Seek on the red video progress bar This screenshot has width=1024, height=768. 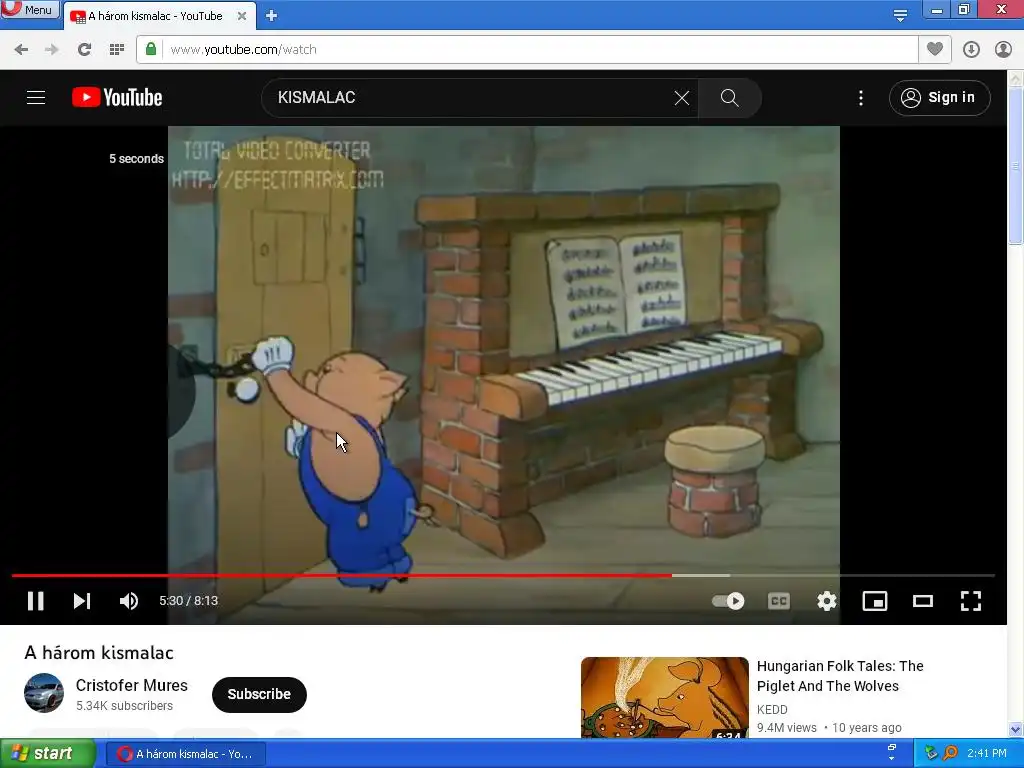point(503,575)
